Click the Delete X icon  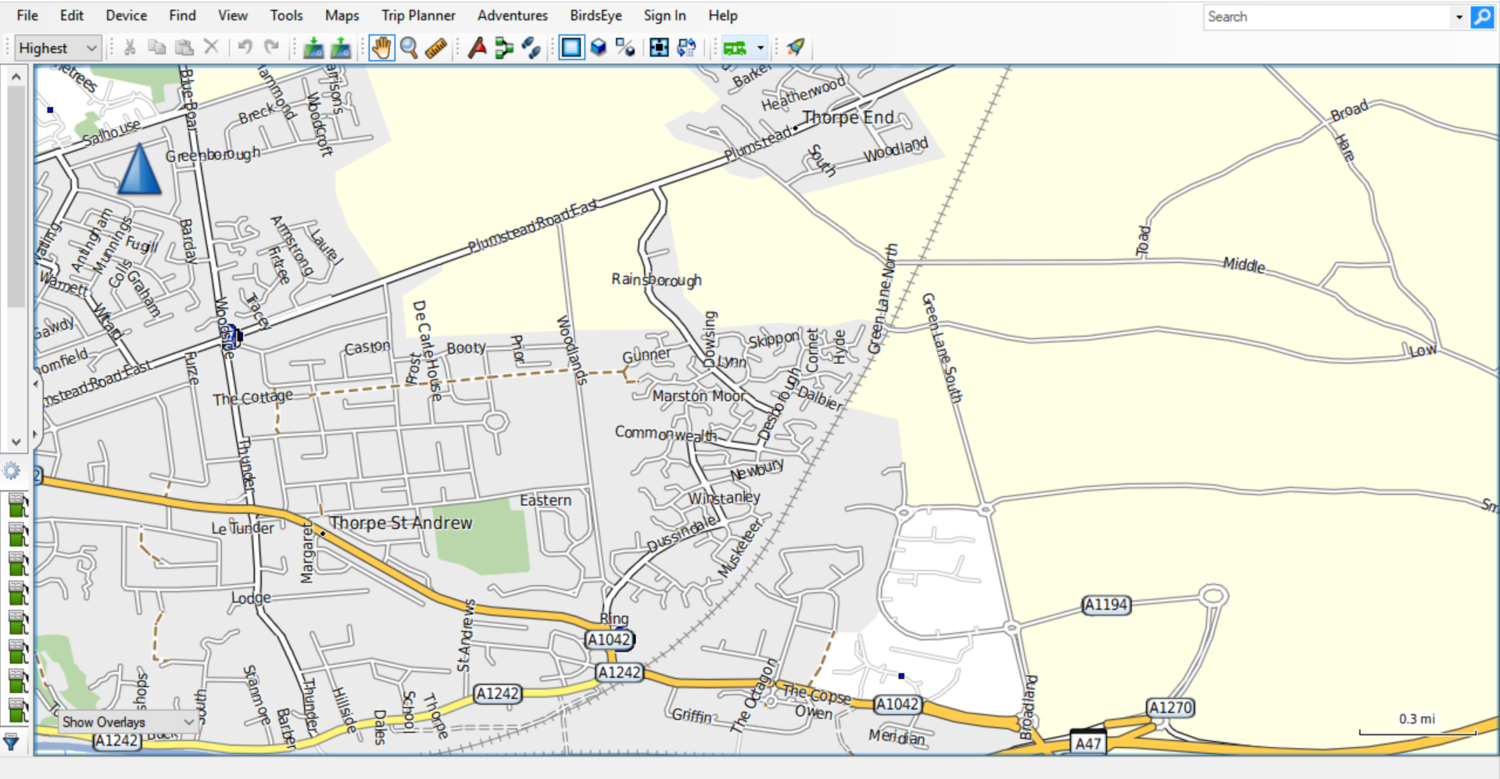tap(211, 47)
